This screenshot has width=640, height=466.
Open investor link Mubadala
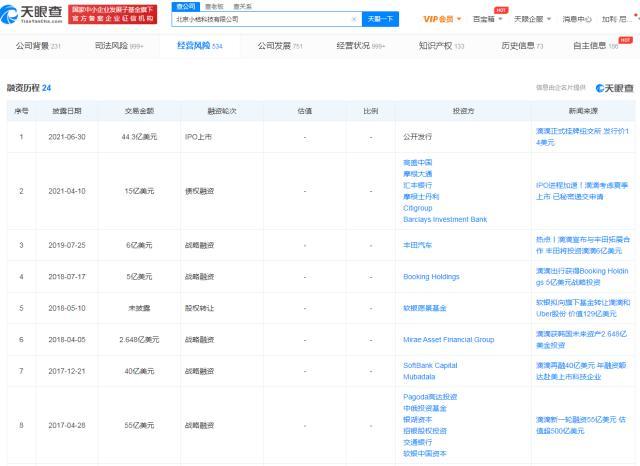[x=419, y=377]
